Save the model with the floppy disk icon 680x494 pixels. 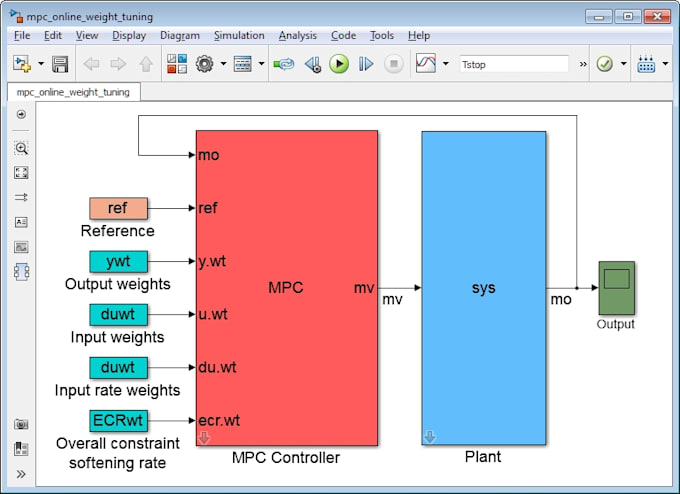pos(60,64)
